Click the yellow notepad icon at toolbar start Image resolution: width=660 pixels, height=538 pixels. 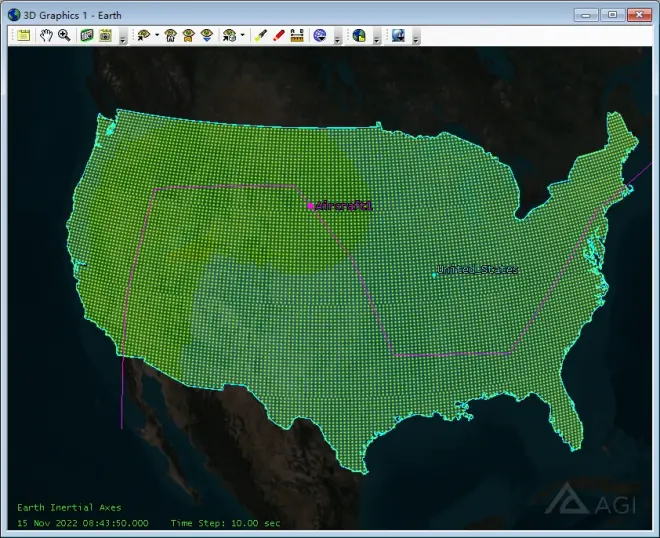(23, 35)
